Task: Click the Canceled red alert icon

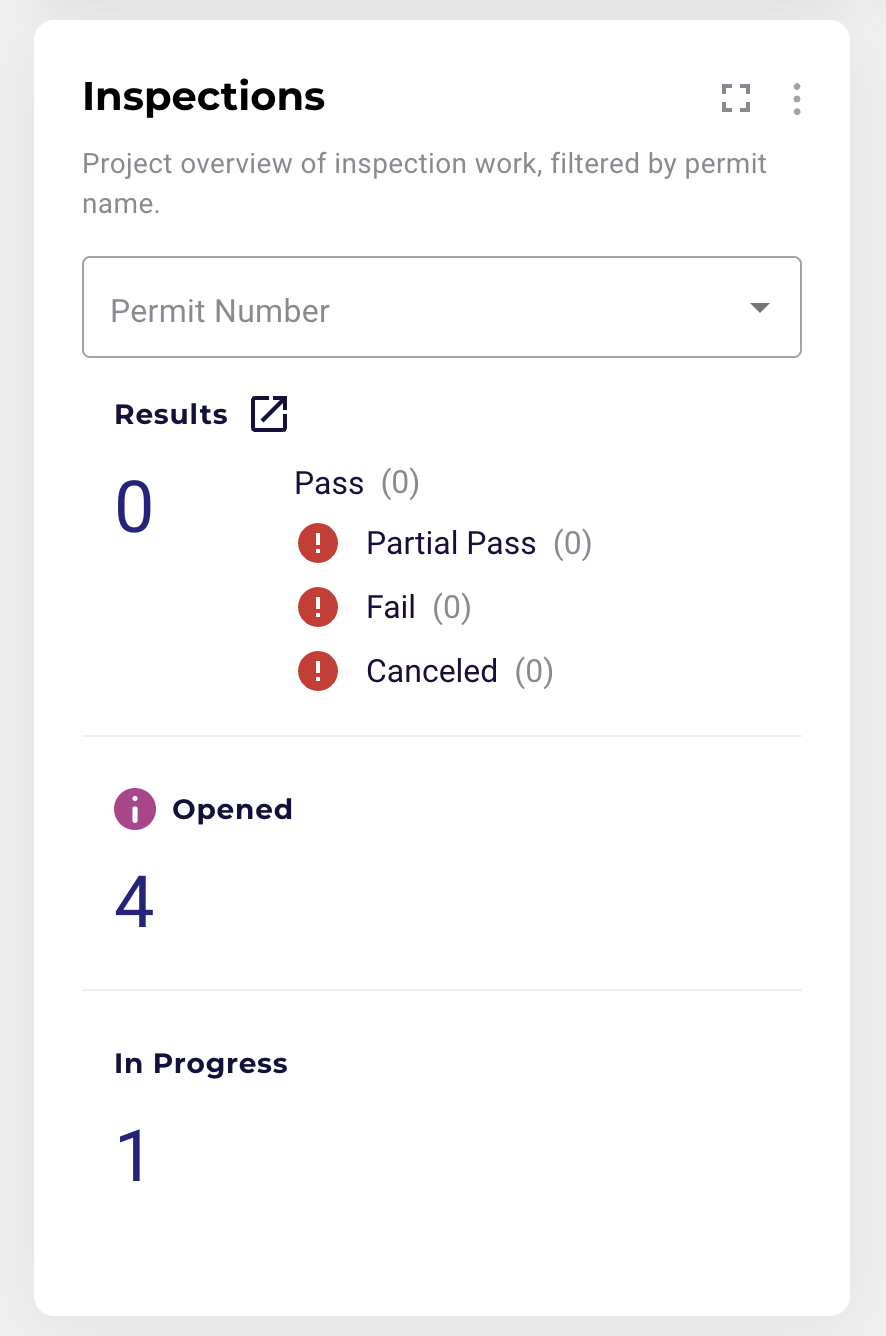Action: pos(318,671)
